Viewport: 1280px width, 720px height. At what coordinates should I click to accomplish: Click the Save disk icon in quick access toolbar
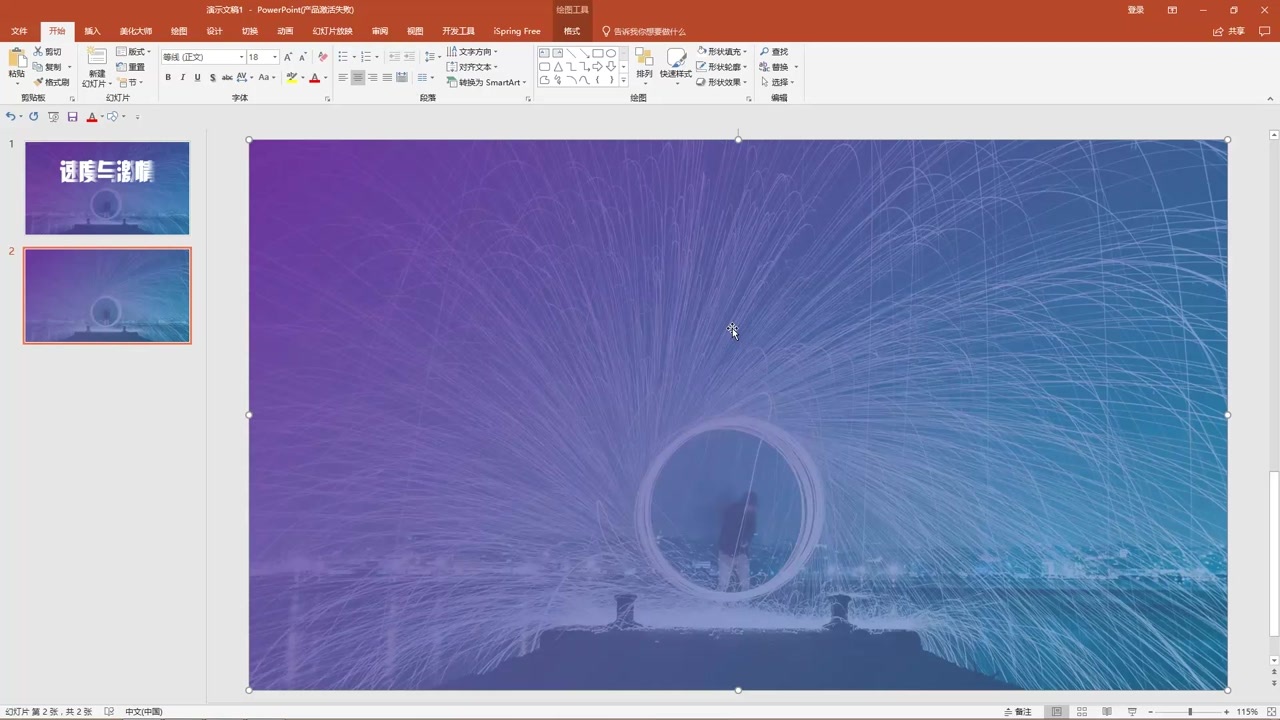72,117
